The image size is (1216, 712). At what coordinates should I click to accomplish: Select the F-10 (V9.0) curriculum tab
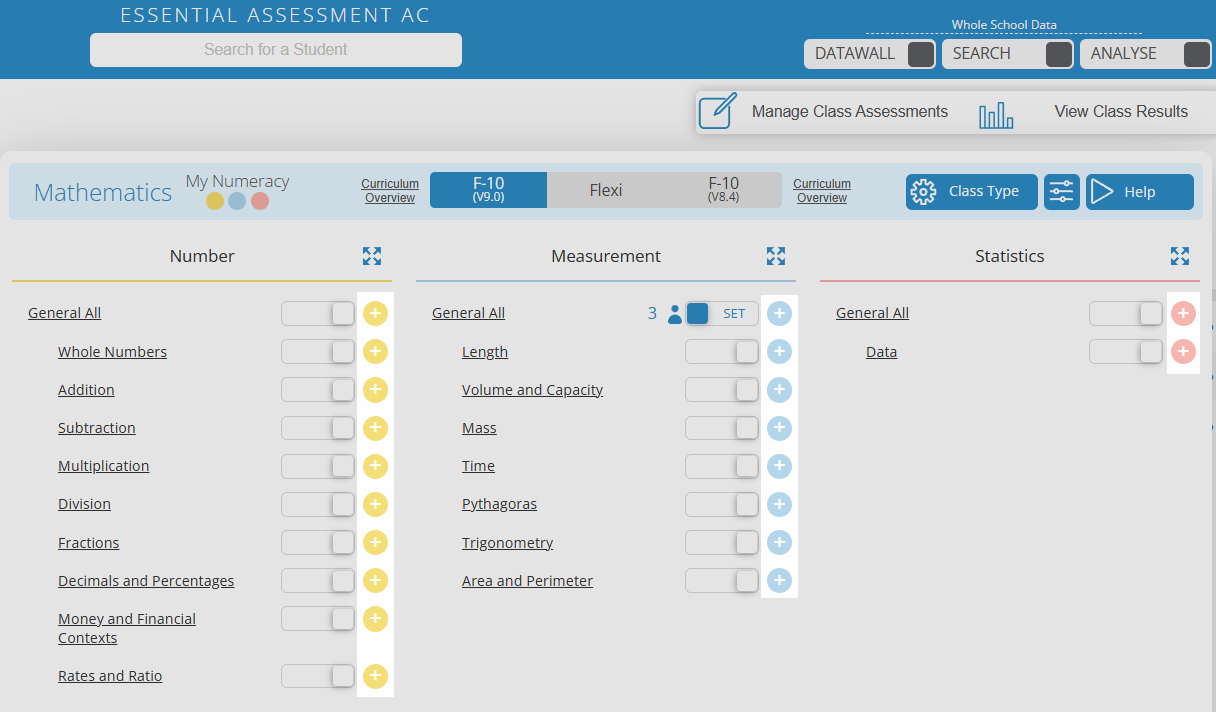(x=488, y=190)
